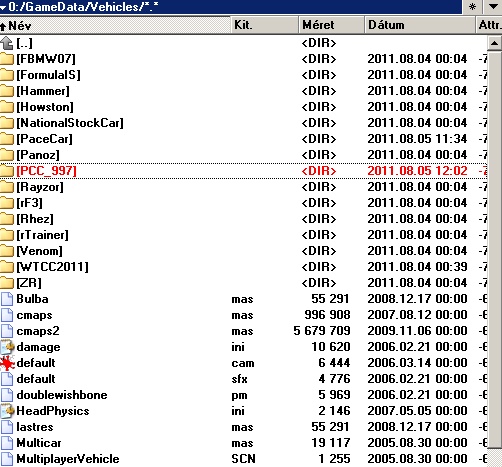Screen dimensions: 502x467
Task: Click the vertical scrollbar track
Action: [x=495, y=457]
